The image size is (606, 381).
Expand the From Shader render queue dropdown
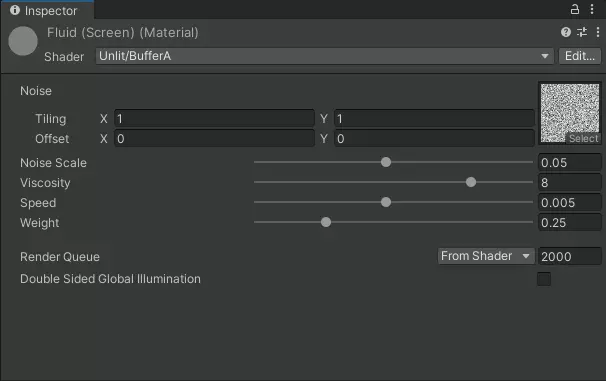486,256
